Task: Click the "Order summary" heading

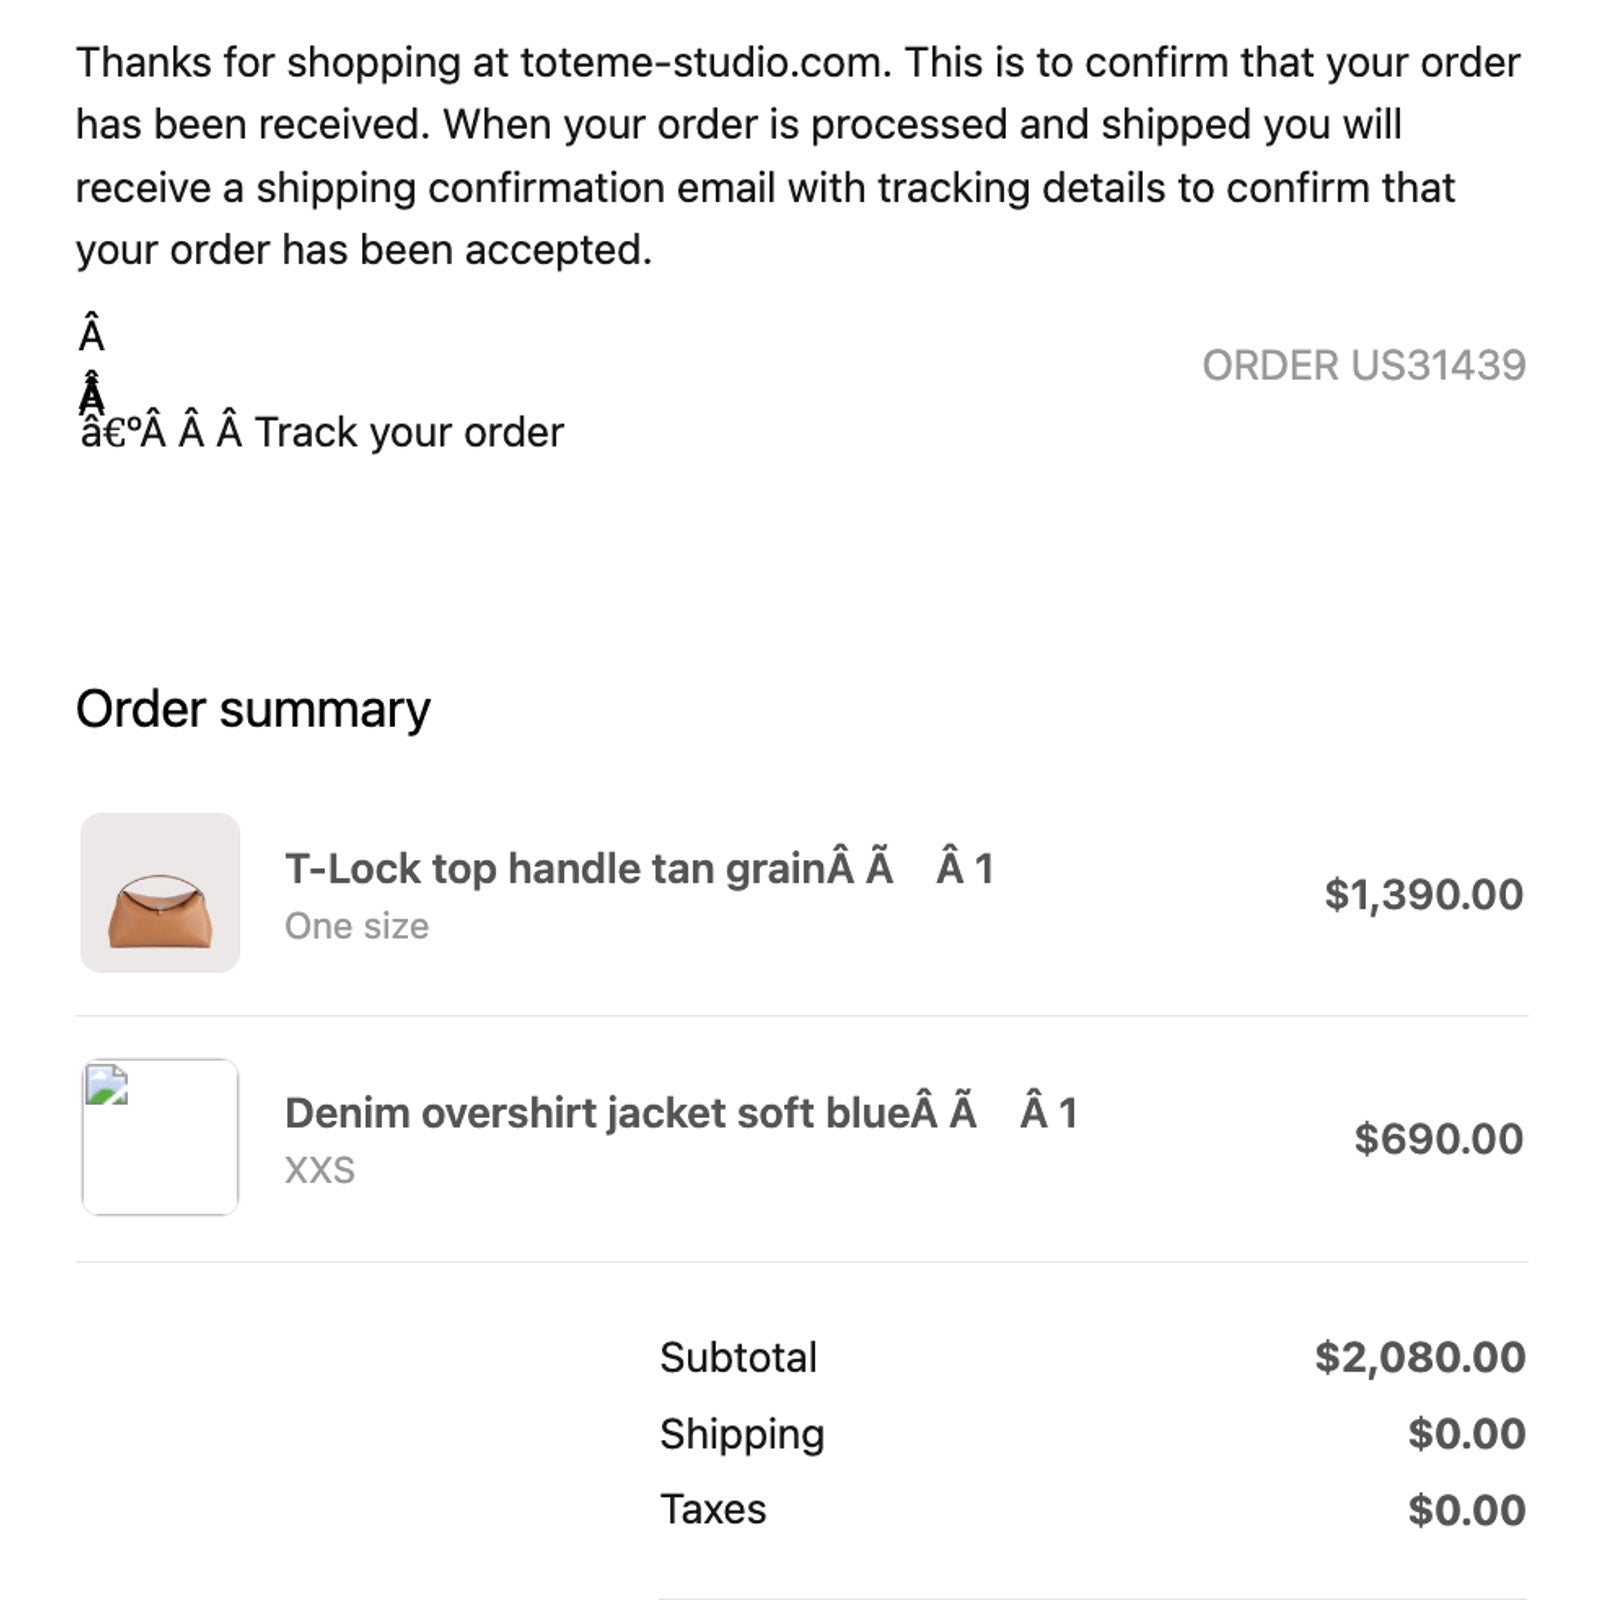Action: (253, 710)
